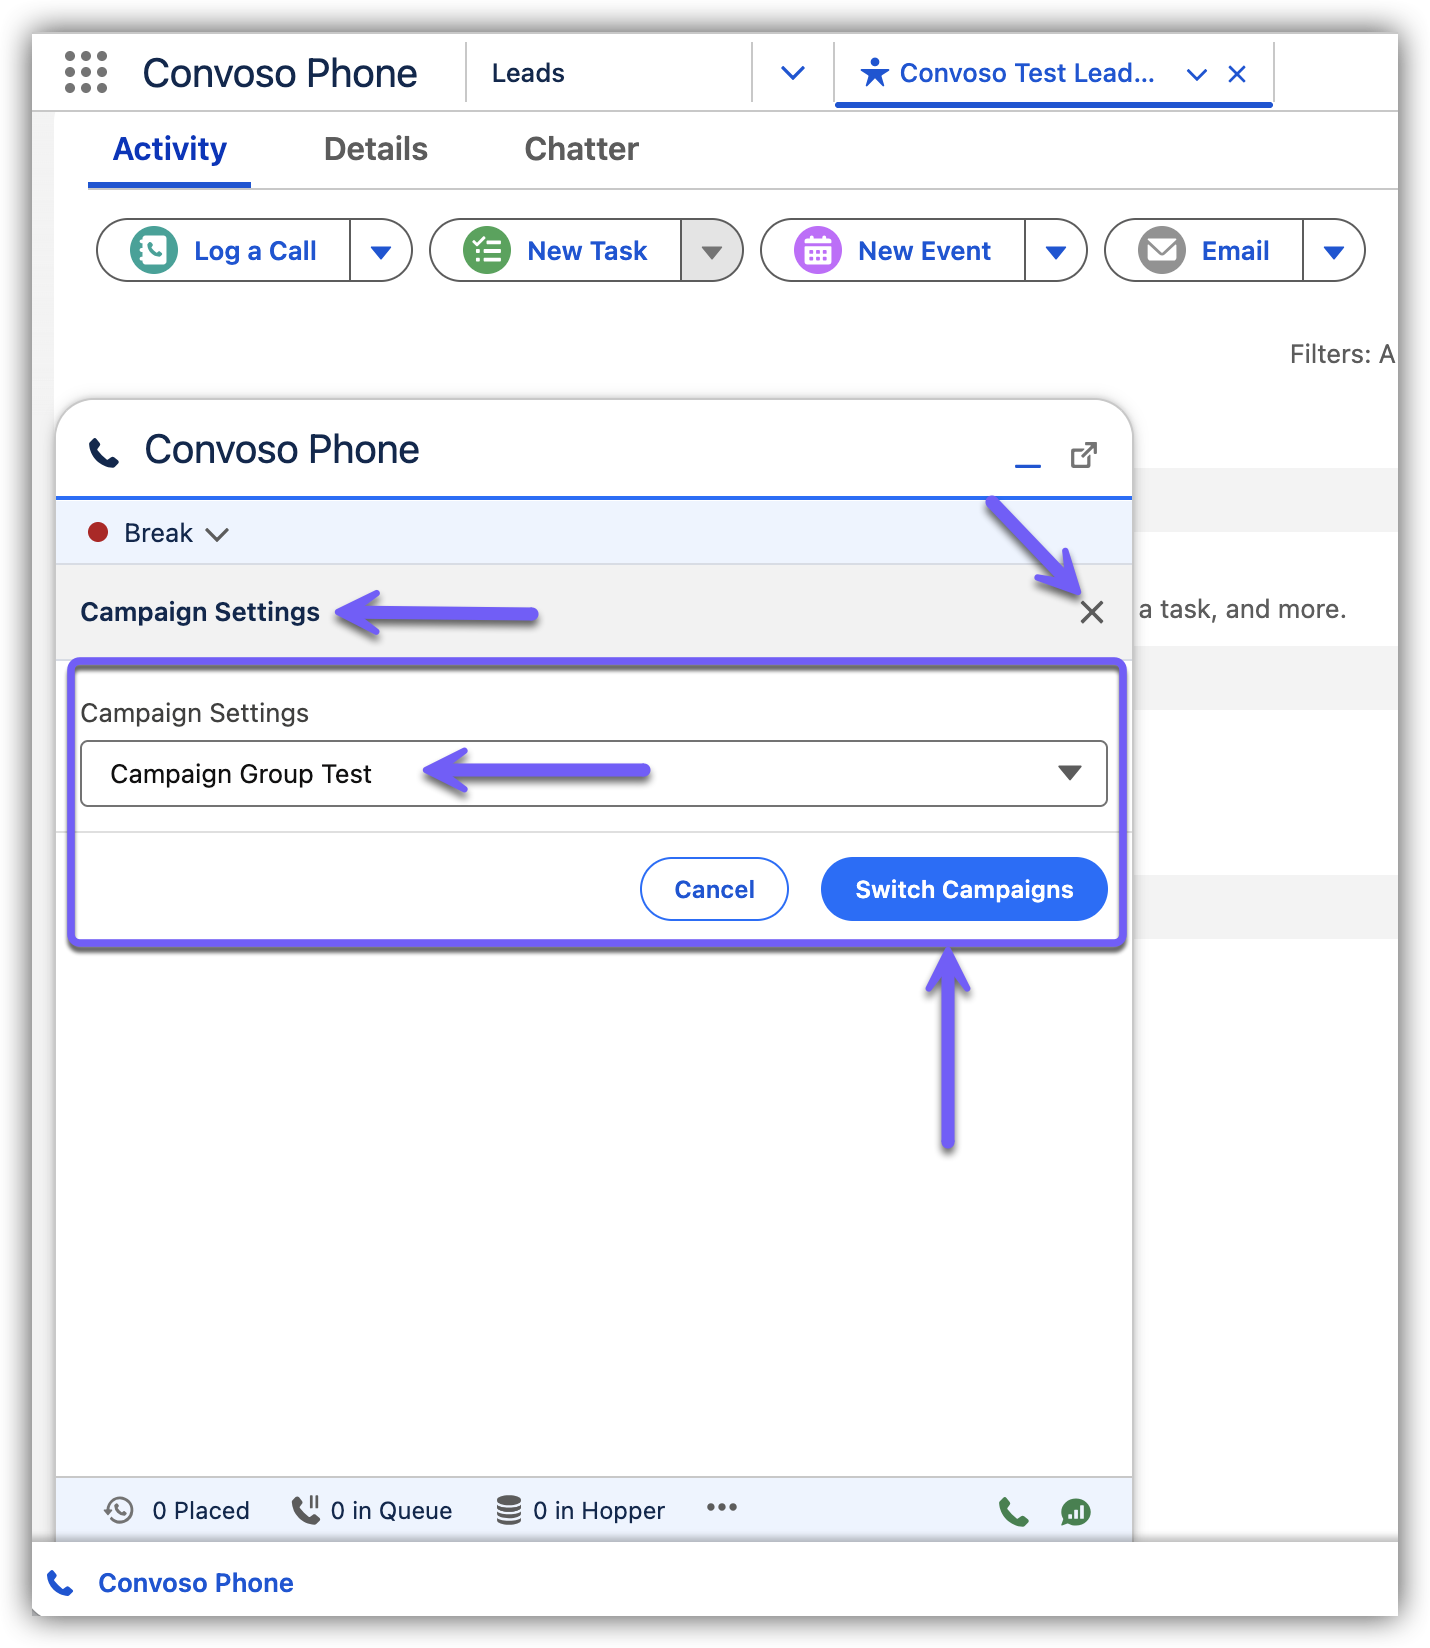Click the Email envelope icon
1430x1648 pixels.
coord(1162,250)
